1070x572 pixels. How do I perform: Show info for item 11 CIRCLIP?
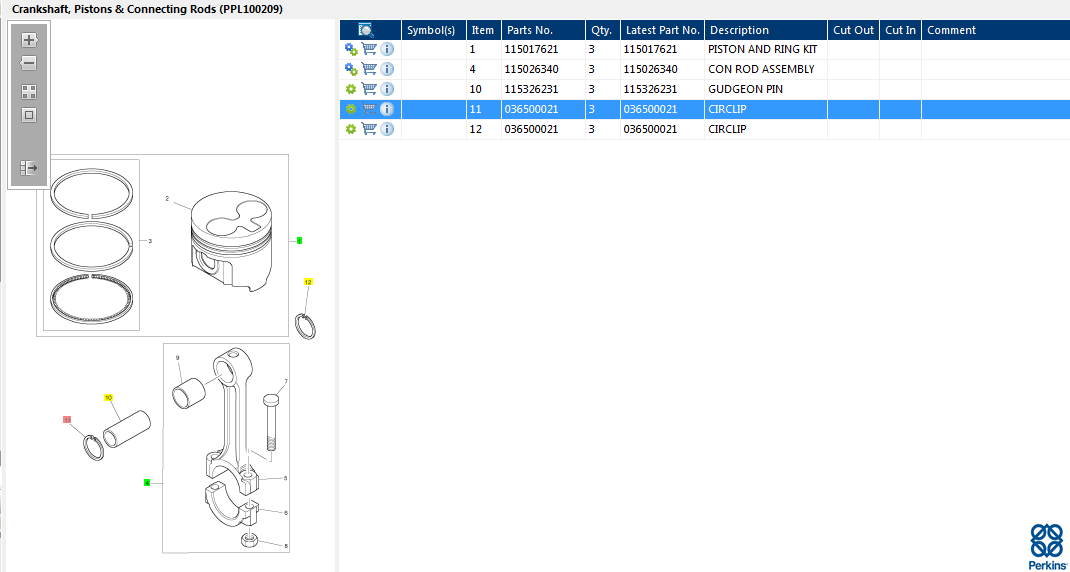(387, 109)
